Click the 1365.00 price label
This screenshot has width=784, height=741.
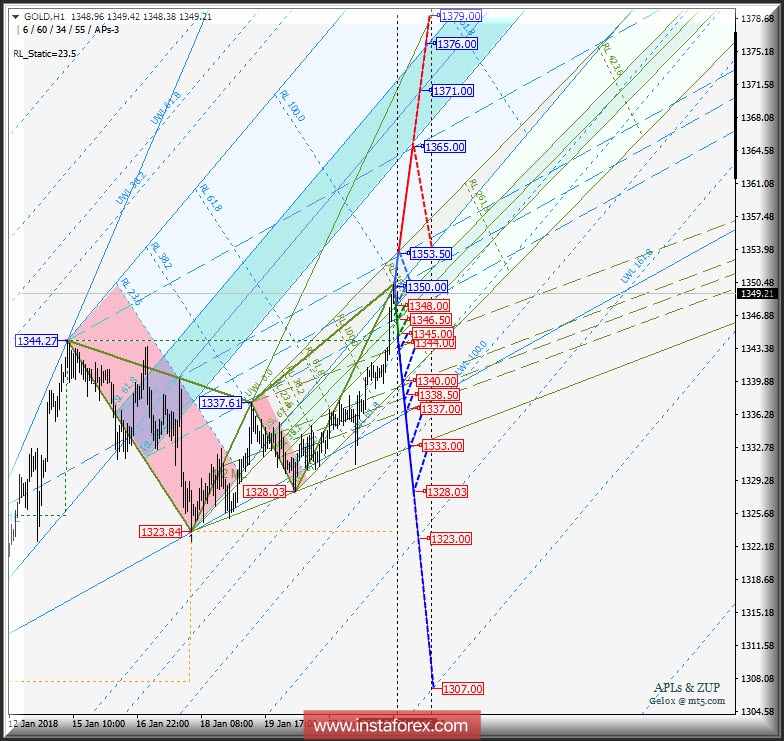444,147
